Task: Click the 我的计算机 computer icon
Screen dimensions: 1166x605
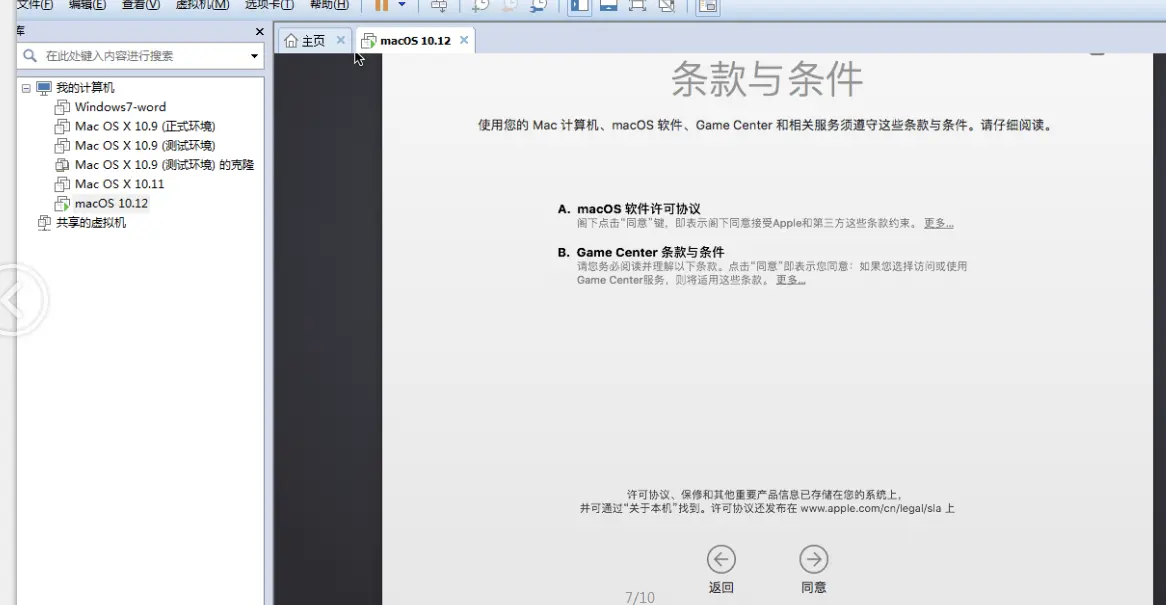Action: point(44,88)
